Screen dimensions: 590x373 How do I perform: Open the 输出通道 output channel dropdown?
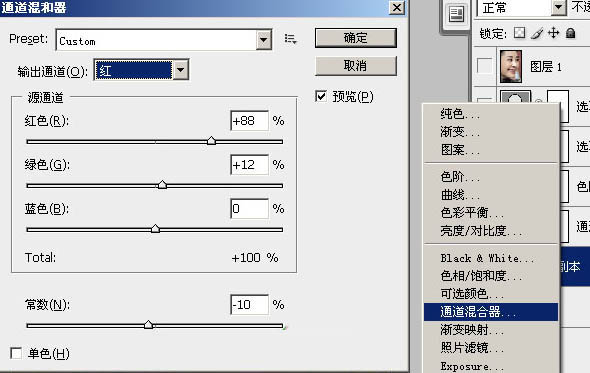(x=181, y=70)
